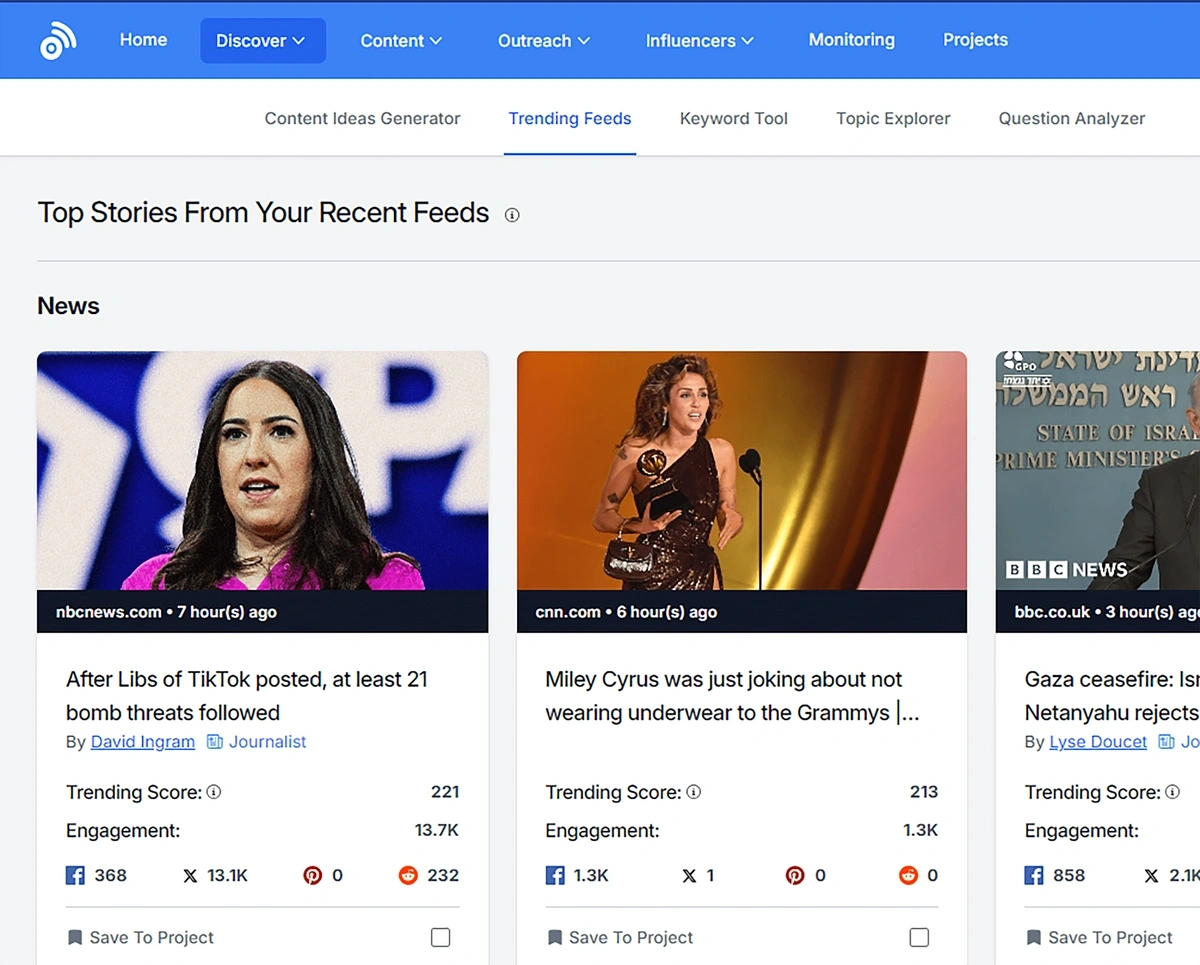Click X icon on bbc card
This screenshot has height=965, width=1200.
point(1151,876)
